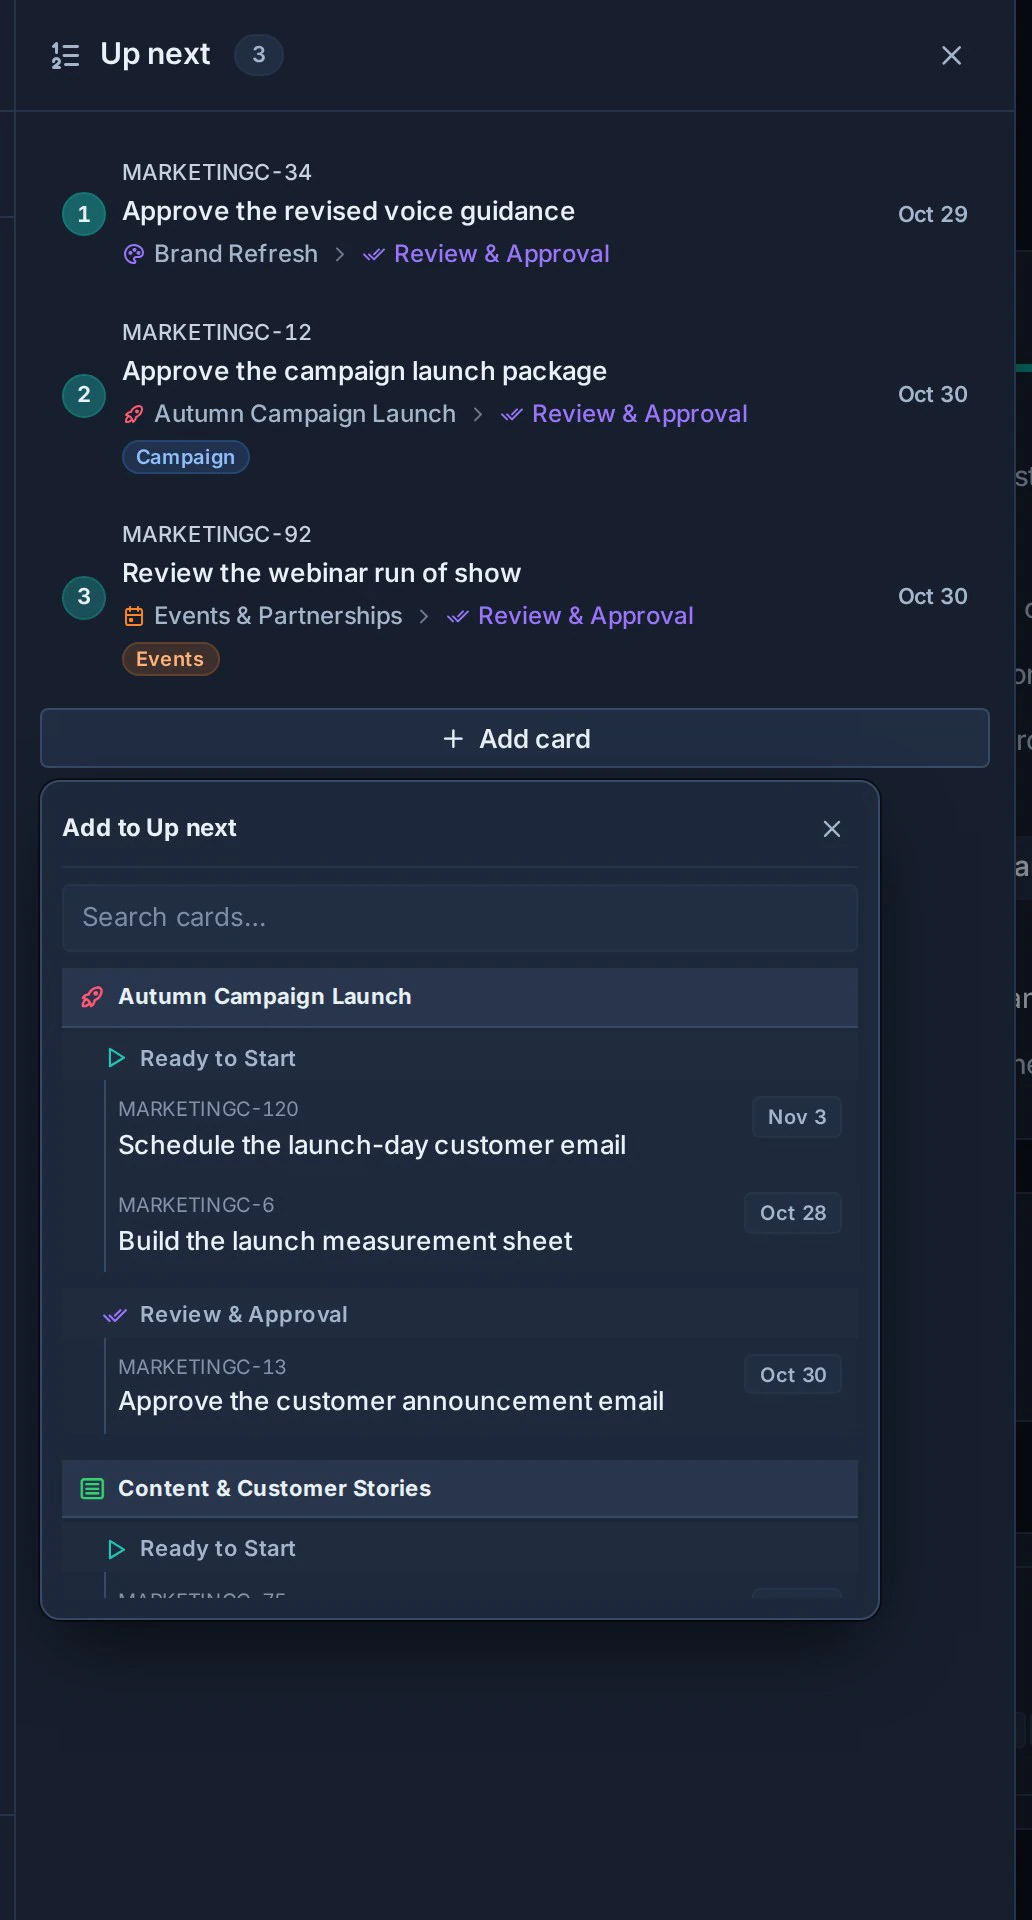This screenshot has height=1920, width=1032.
Task: Click the Events tag
Action: tap(170, 660)
